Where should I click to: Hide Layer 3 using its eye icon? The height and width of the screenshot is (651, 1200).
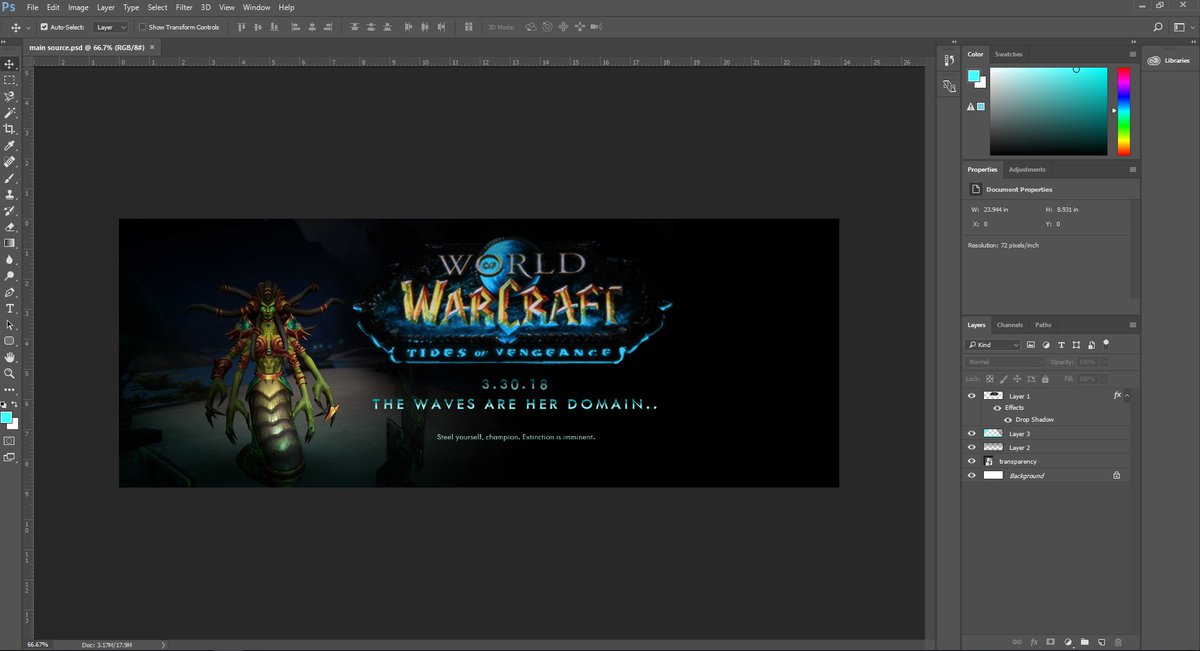coord(971,434)
